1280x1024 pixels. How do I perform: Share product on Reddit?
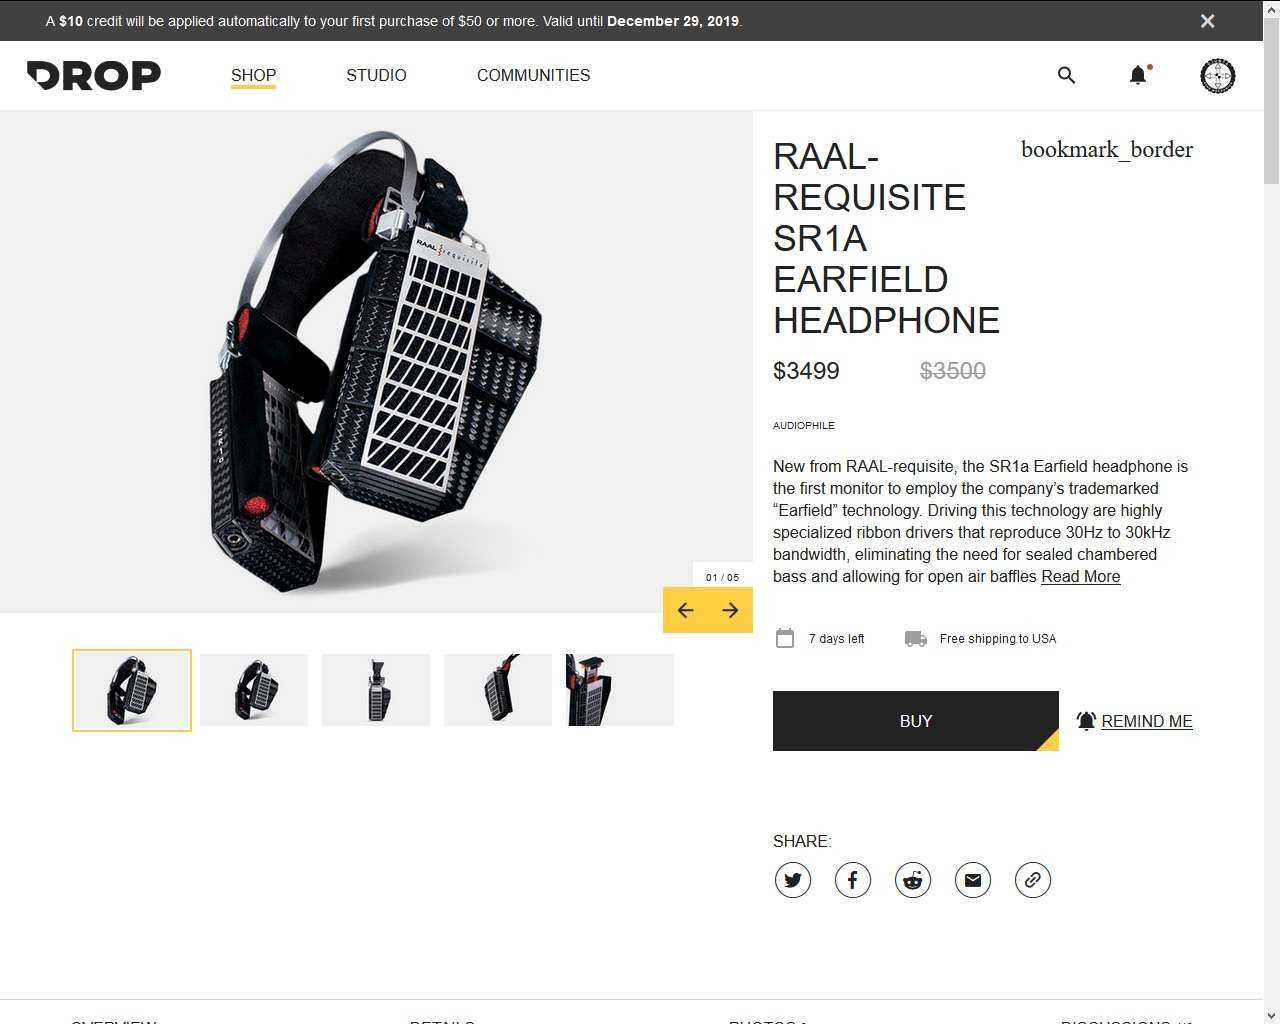click(x=913, y=880)
